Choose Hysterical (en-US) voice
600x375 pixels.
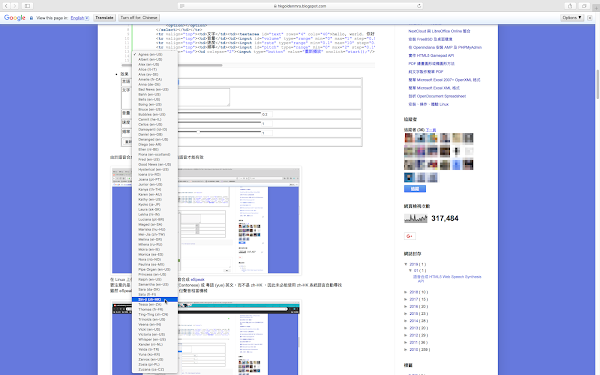coord(155,169)
